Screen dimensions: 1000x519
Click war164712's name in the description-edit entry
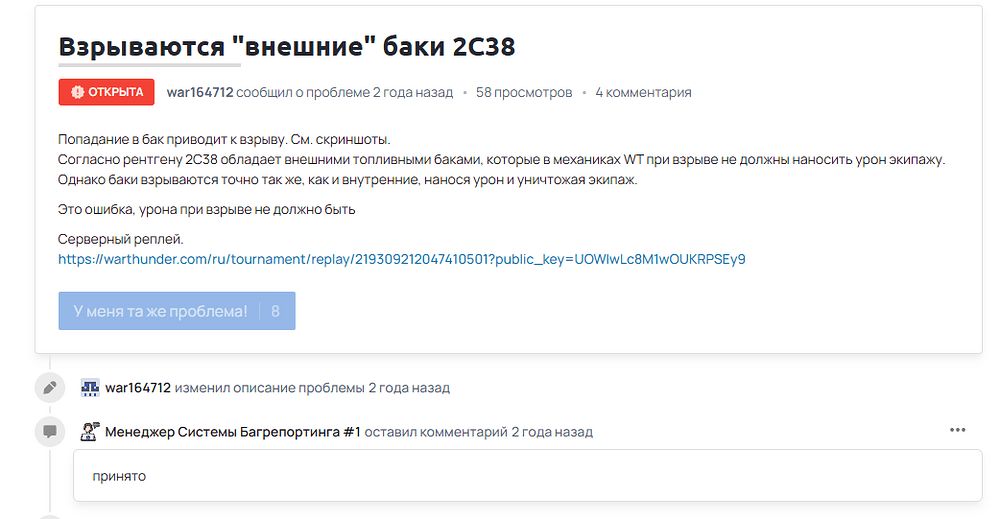tap(138, 387)
